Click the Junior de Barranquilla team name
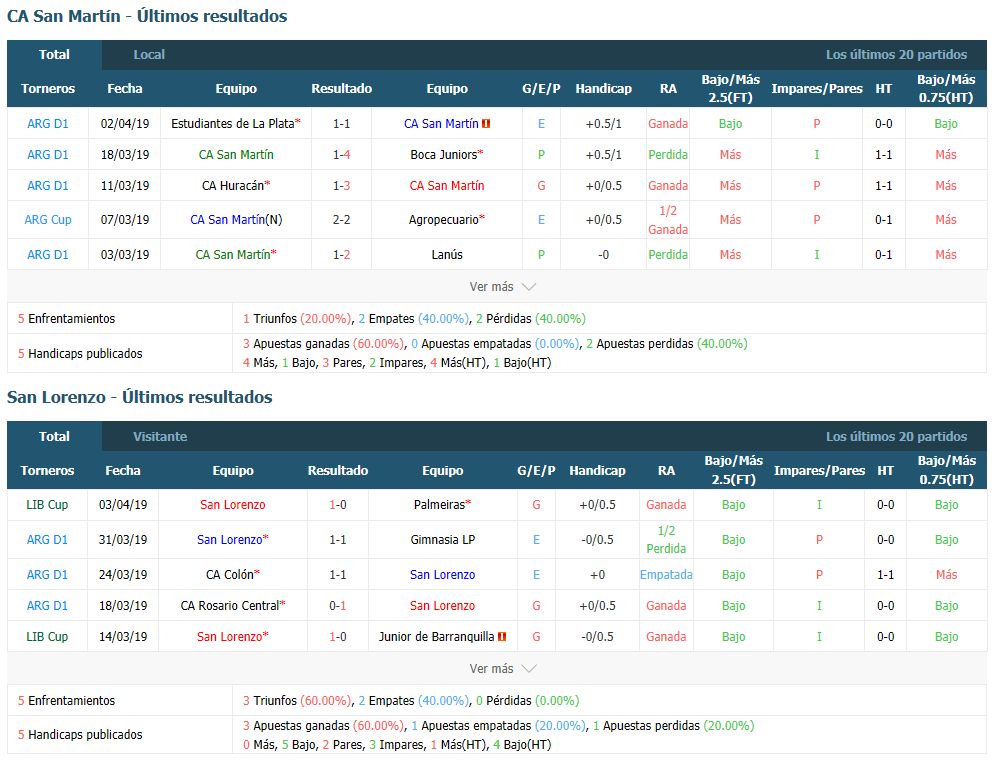 pos(436,637)
